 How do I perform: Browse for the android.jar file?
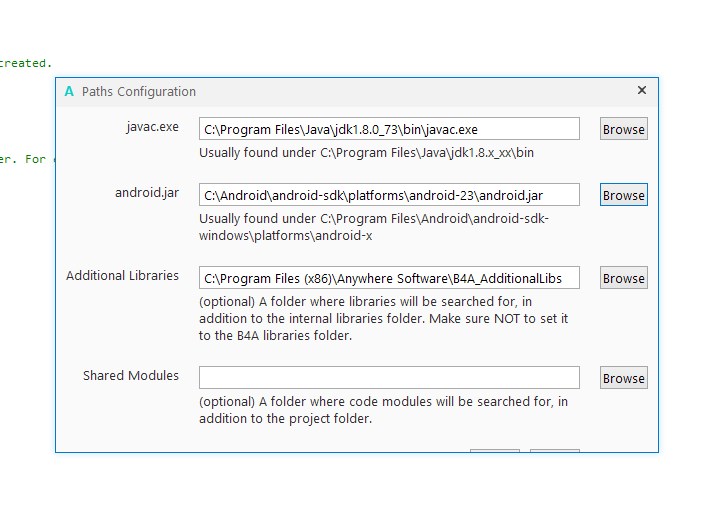(623, 195)
